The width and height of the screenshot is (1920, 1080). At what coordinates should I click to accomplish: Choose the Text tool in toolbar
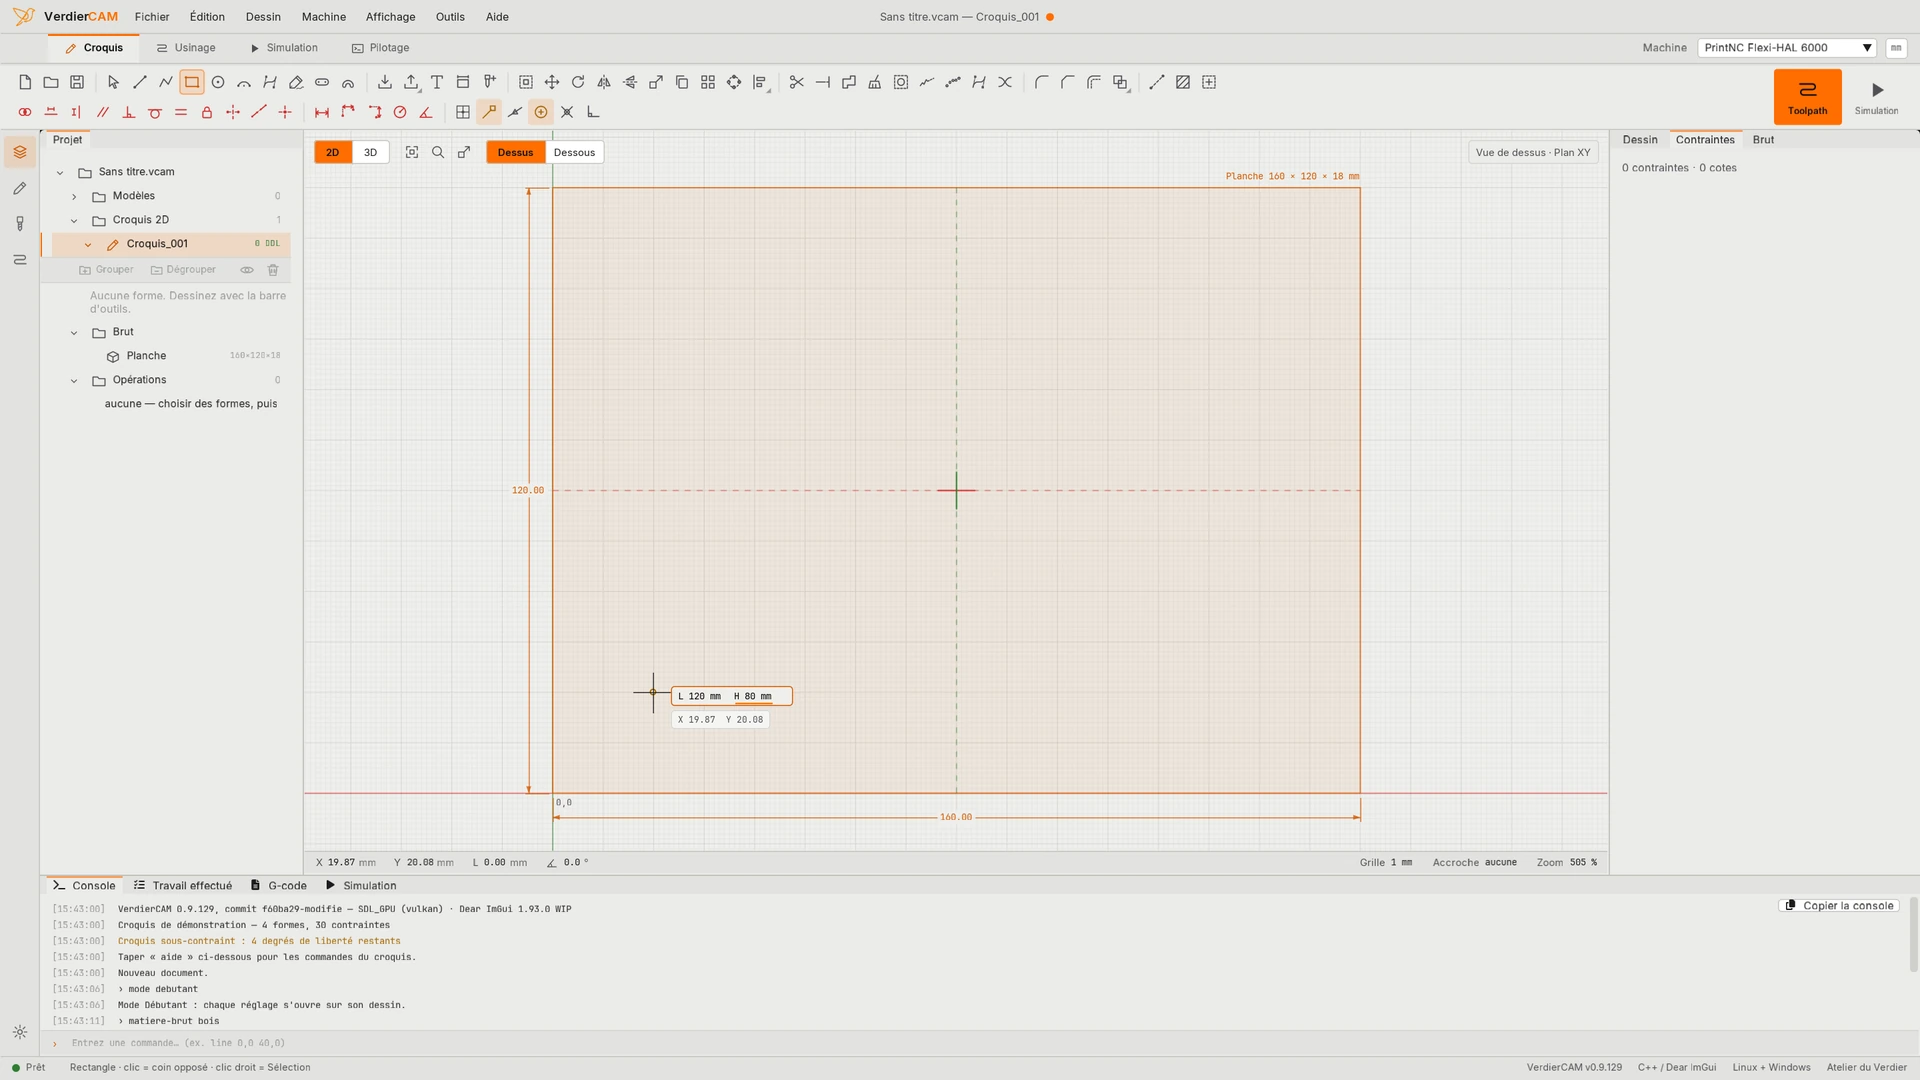coord(437,82)
